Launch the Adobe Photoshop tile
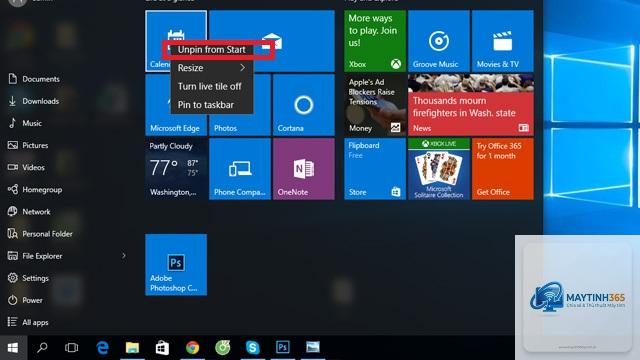Screen dimensions: 640x360 pyautogui.click(x=176, y=264)
